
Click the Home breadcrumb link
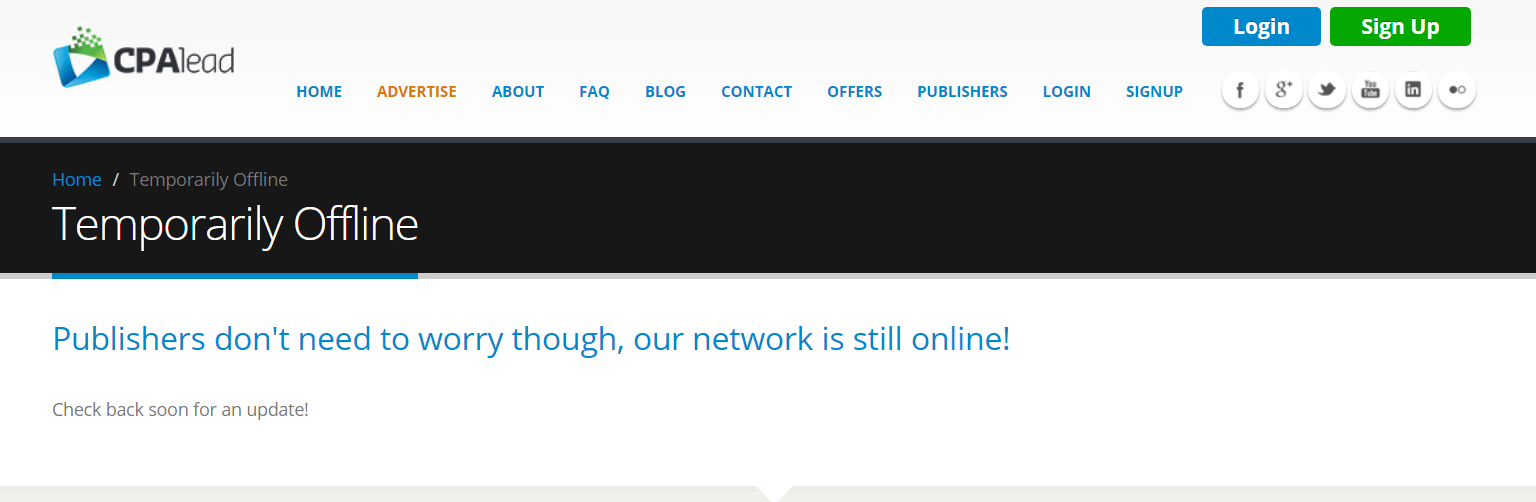click(77, 180)
